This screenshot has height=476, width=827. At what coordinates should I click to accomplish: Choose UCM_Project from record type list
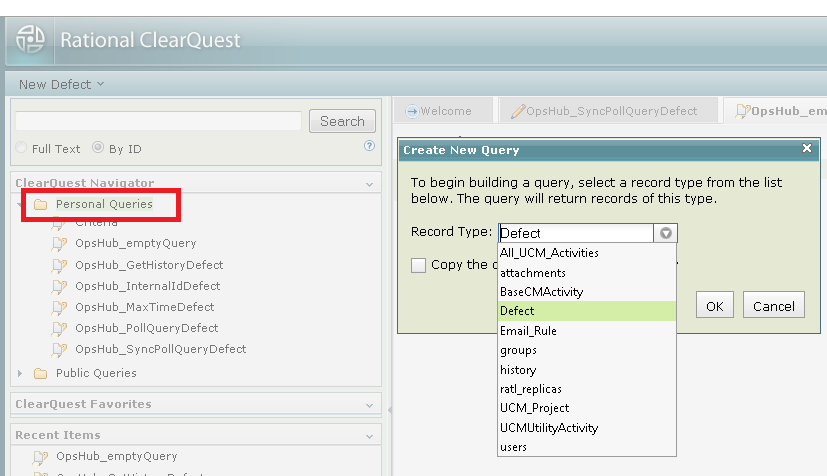pyautogui.click(x=535, y=408)
